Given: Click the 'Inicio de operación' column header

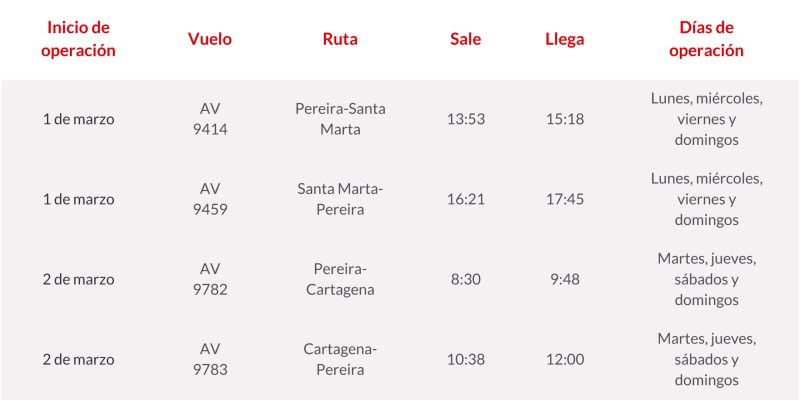Looking at the screenshot, I should [79, 38].
